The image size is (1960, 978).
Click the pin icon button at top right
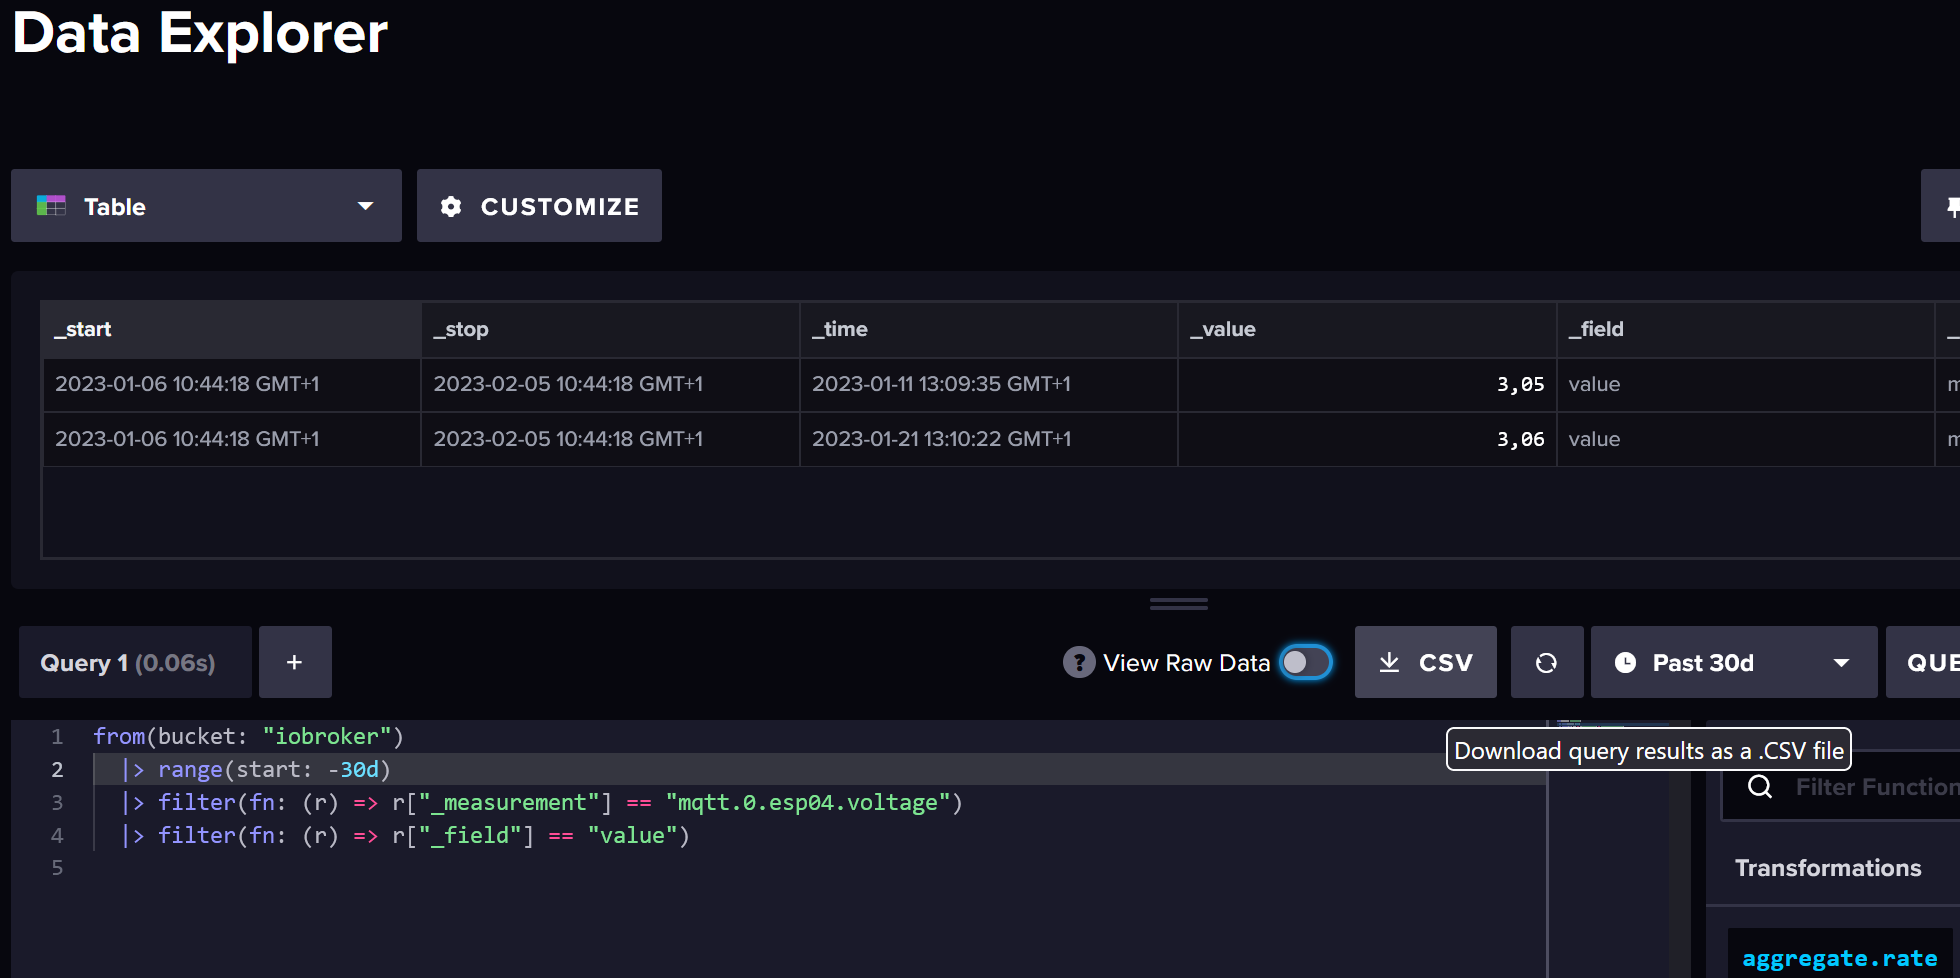pyautogui.click(x=1942, y=206)
